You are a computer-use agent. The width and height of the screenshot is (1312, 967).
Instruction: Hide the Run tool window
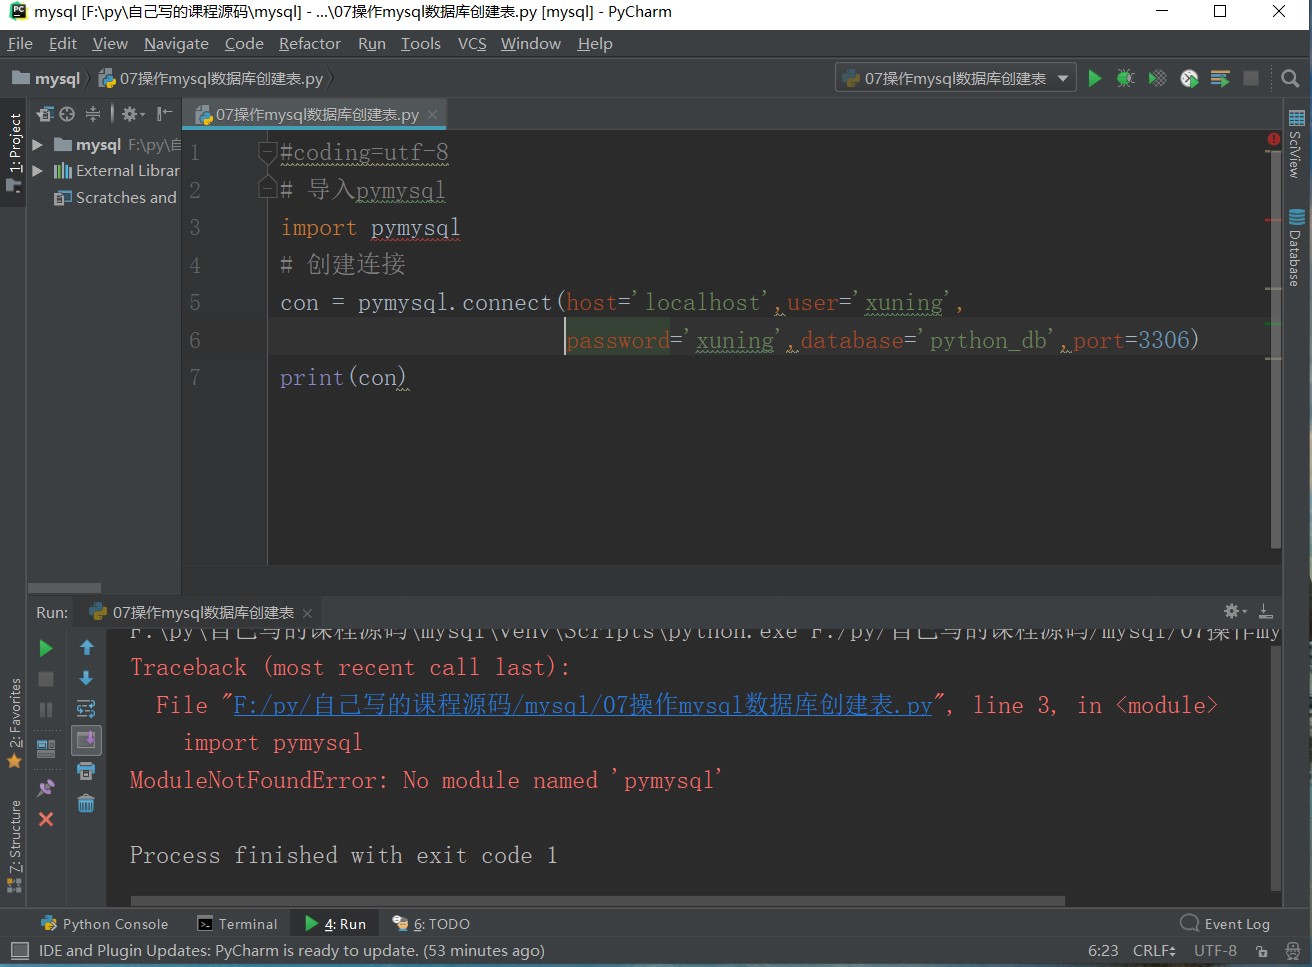(x=1265, y=611)
